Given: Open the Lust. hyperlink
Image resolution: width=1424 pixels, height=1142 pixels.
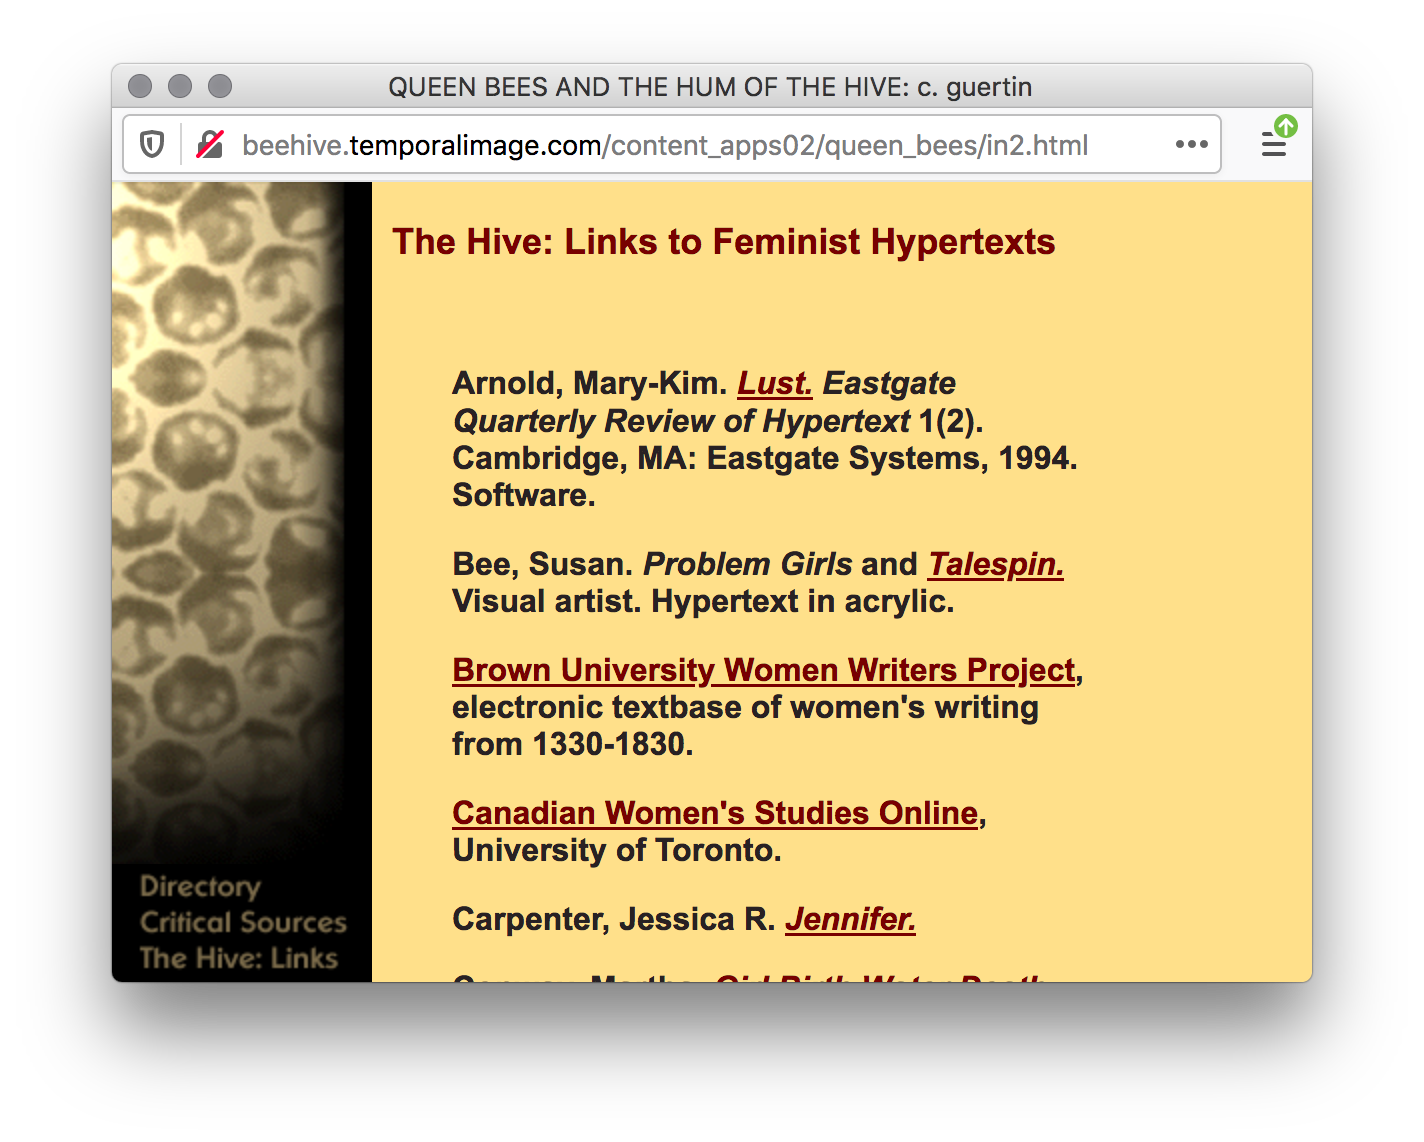Looking at the screenshot, I should (775, 383).
